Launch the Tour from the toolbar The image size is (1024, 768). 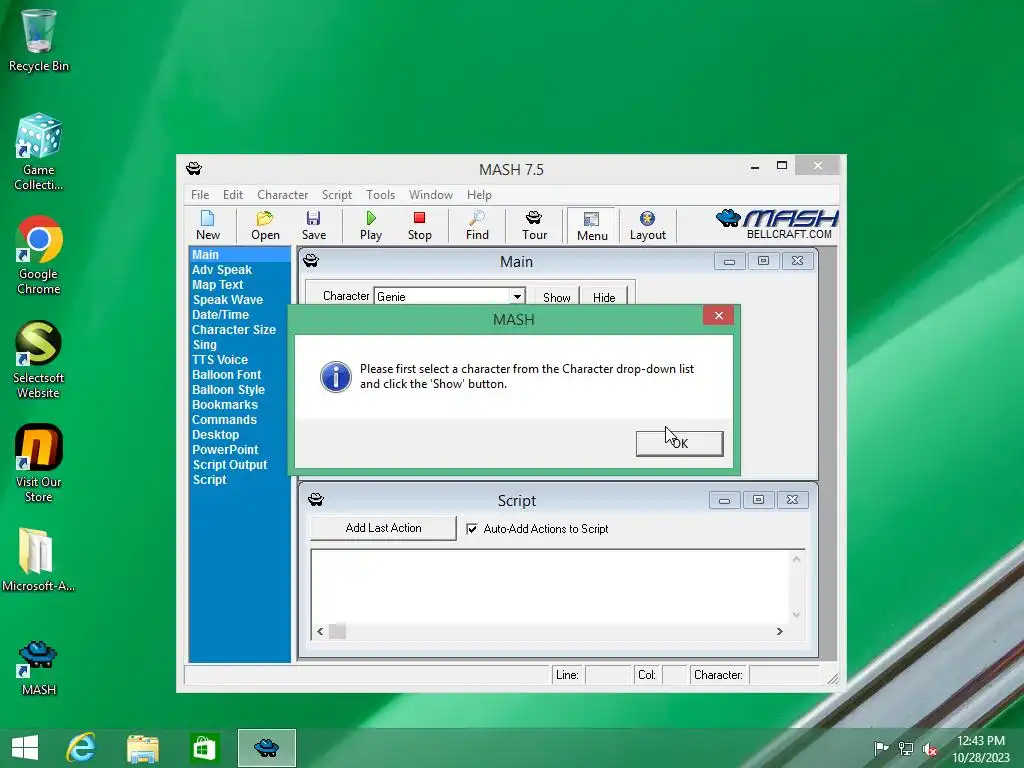[x=534, y=225]
